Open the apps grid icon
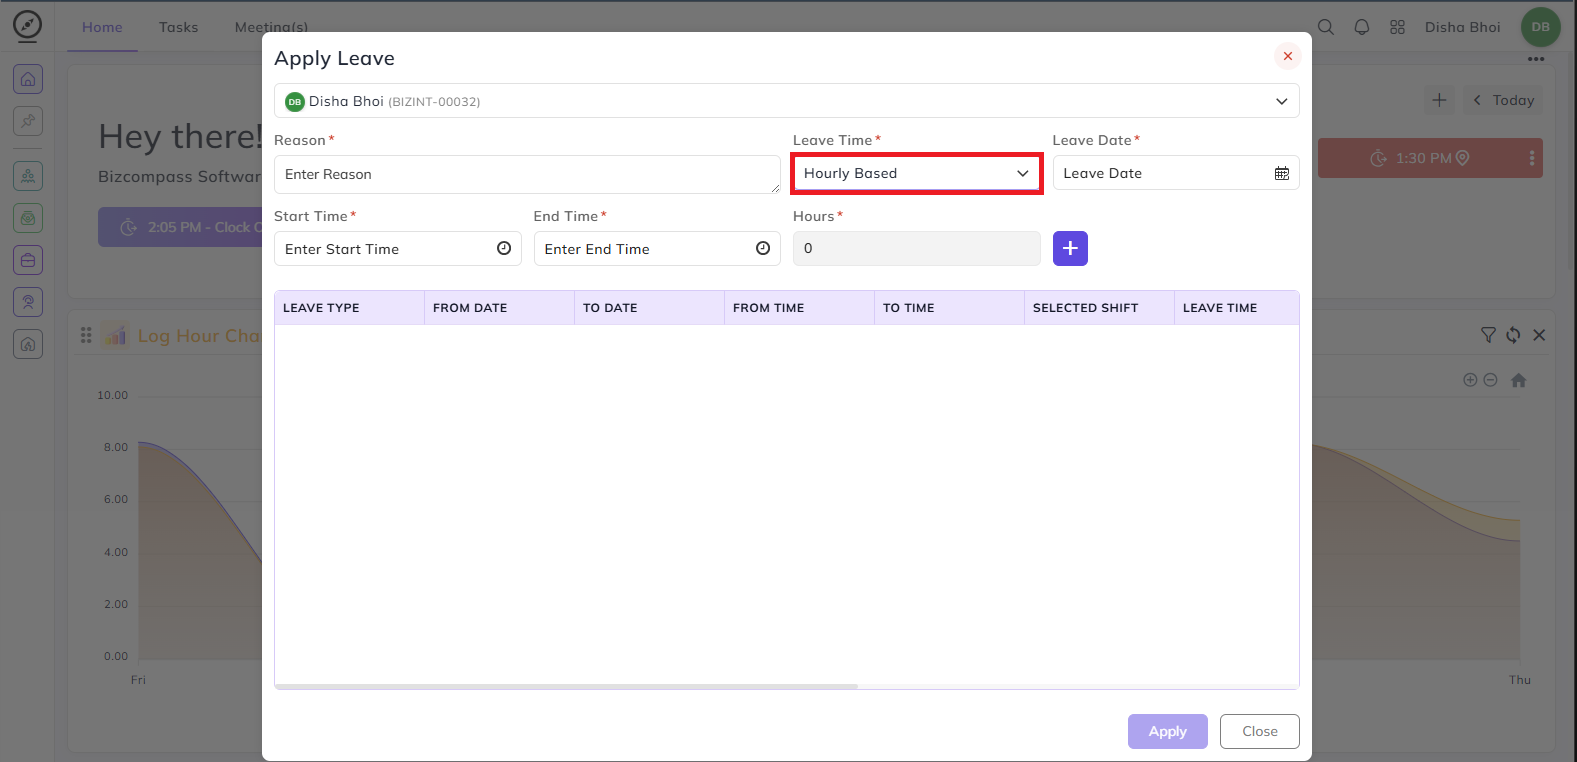 [x=1398, y=27]
